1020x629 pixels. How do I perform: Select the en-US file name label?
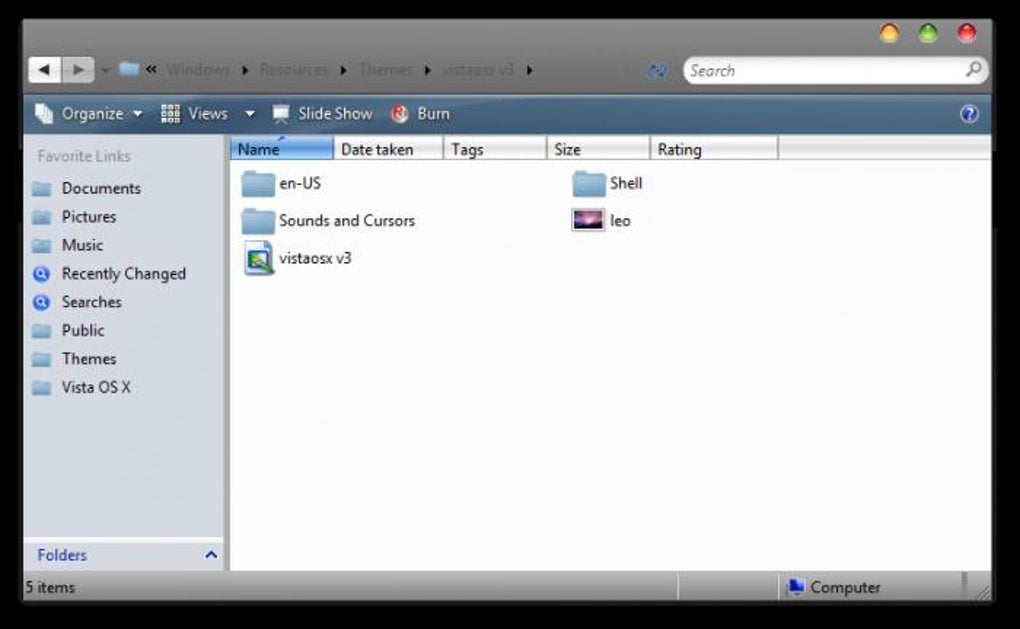[x=300, y=183]
